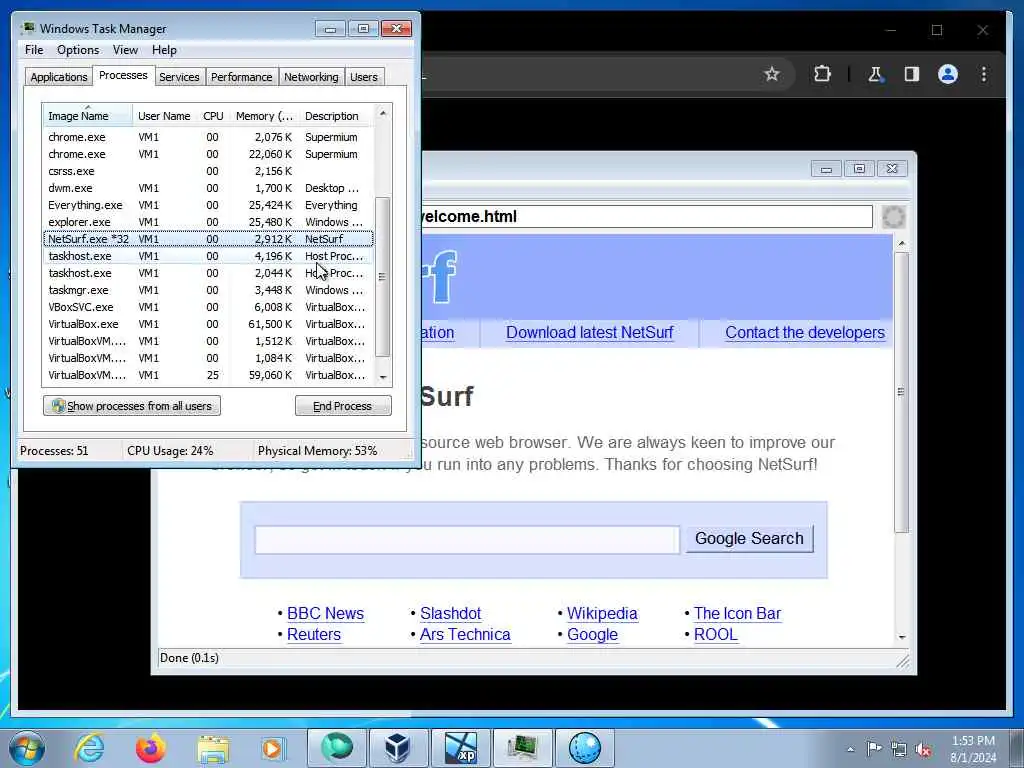This screenshot has height=768, width=1024.
Task: Click the End Process button
Action: [x=343, y=406]
